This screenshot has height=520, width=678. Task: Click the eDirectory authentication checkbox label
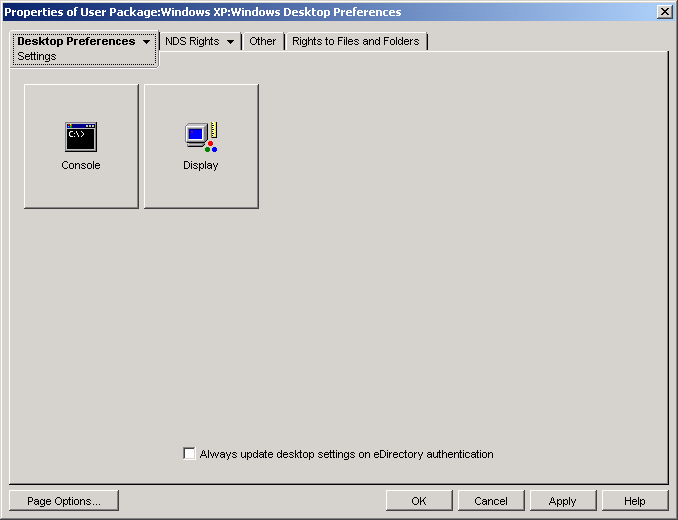(x=346, y=454)
